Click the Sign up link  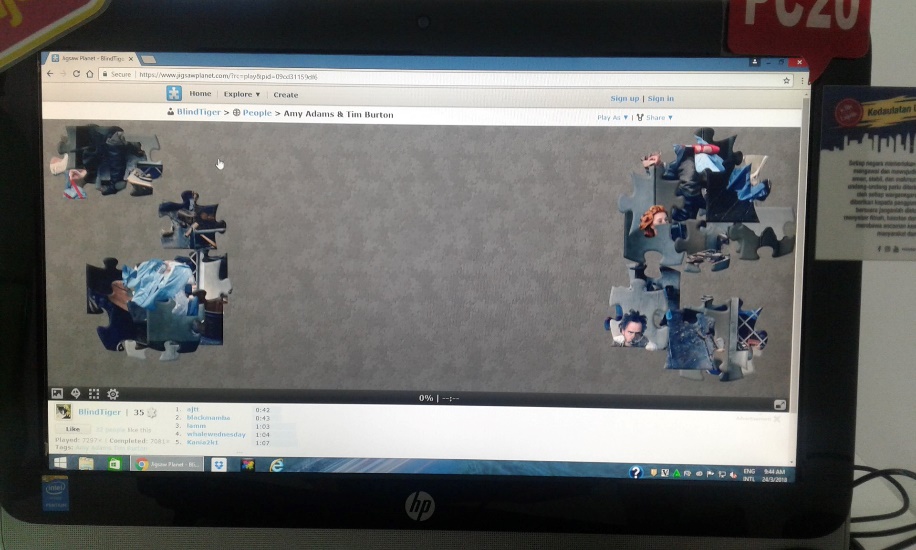point(624,99)
